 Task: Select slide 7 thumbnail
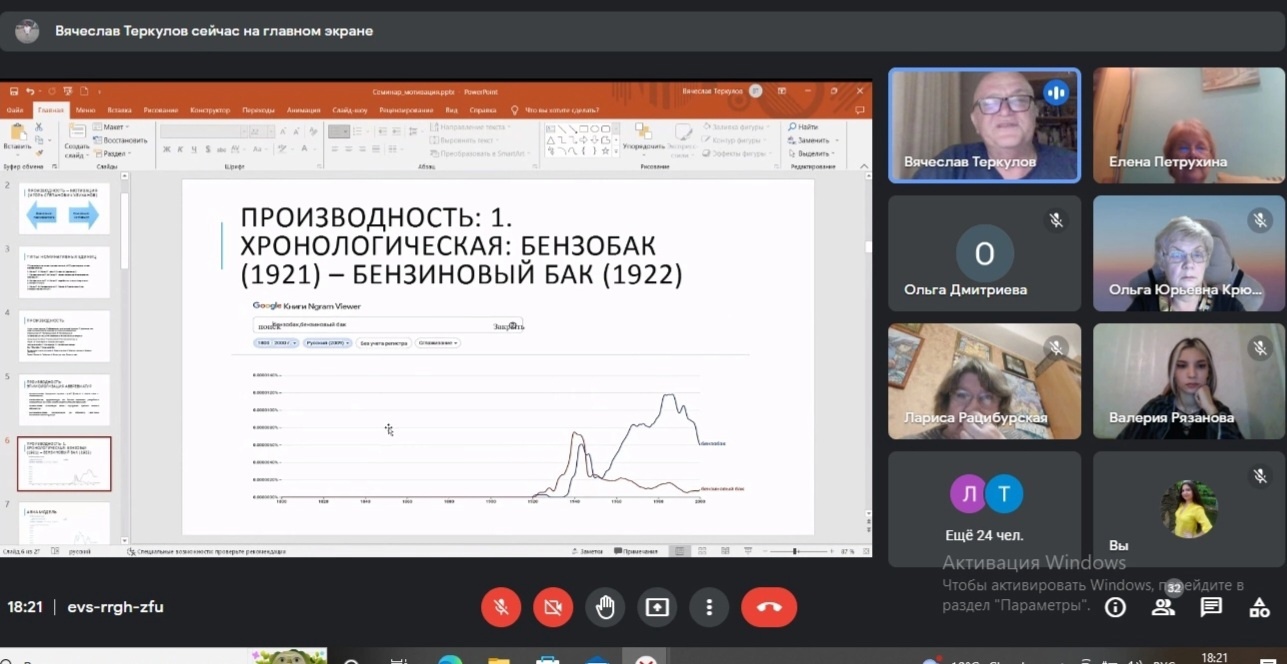coord(63,522)
